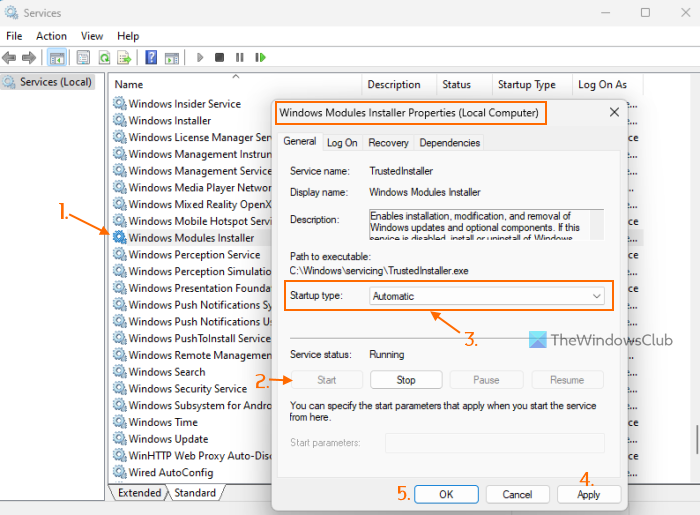700x515 pixels.
Task: Click the gear icon beside Windows Installer
Action: coord(120,120)
